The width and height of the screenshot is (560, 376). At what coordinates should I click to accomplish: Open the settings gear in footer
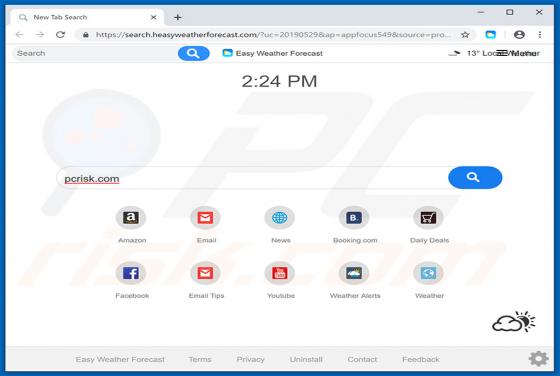point(539,358)
